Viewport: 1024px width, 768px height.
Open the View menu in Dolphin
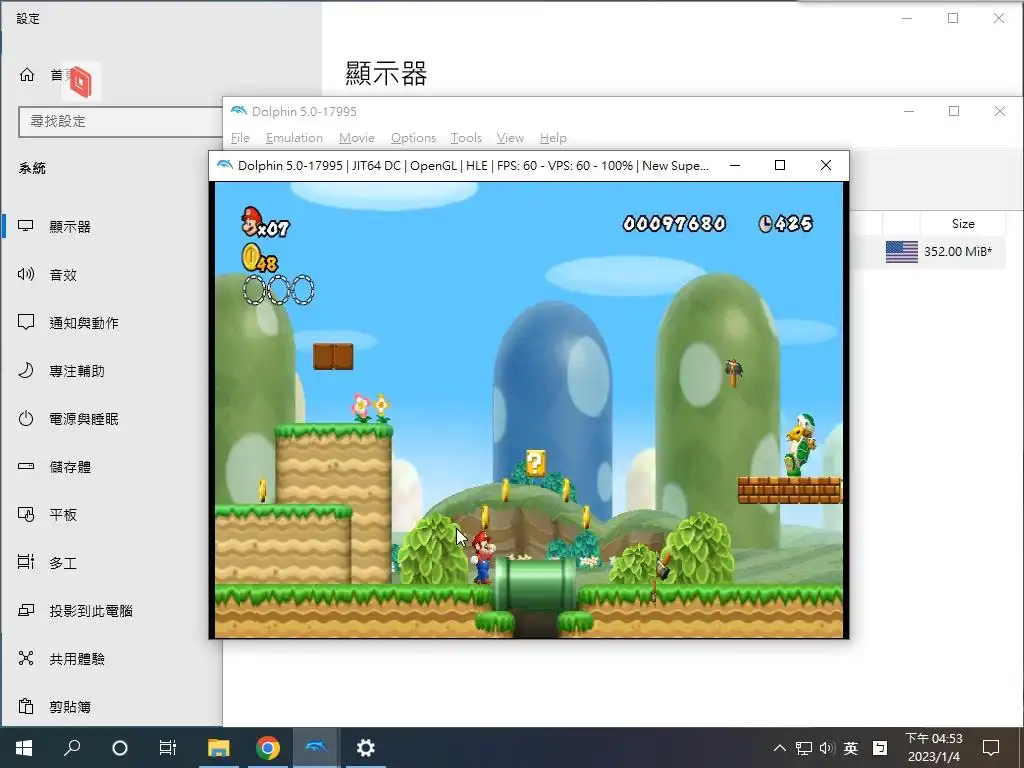[510, 138]
